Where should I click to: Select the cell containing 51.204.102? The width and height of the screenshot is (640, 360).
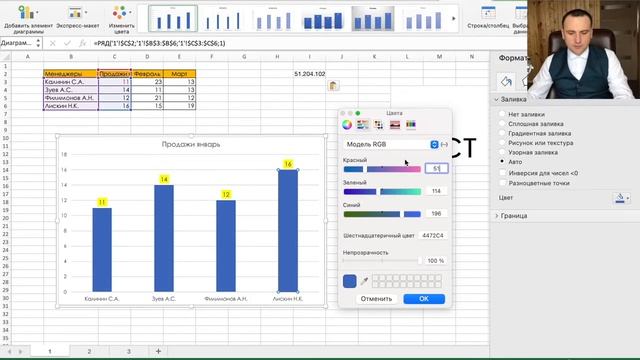coord(309,74)
